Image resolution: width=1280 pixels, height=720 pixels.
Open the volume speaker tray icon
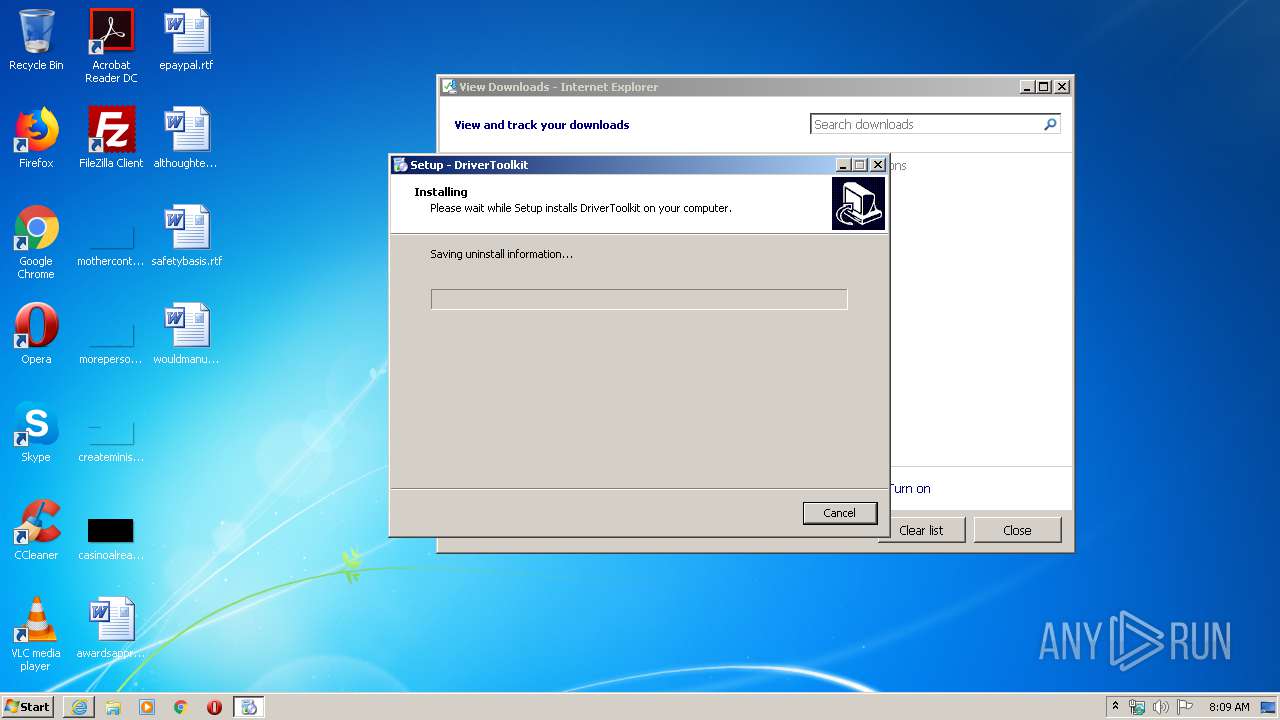[1160, 707]
